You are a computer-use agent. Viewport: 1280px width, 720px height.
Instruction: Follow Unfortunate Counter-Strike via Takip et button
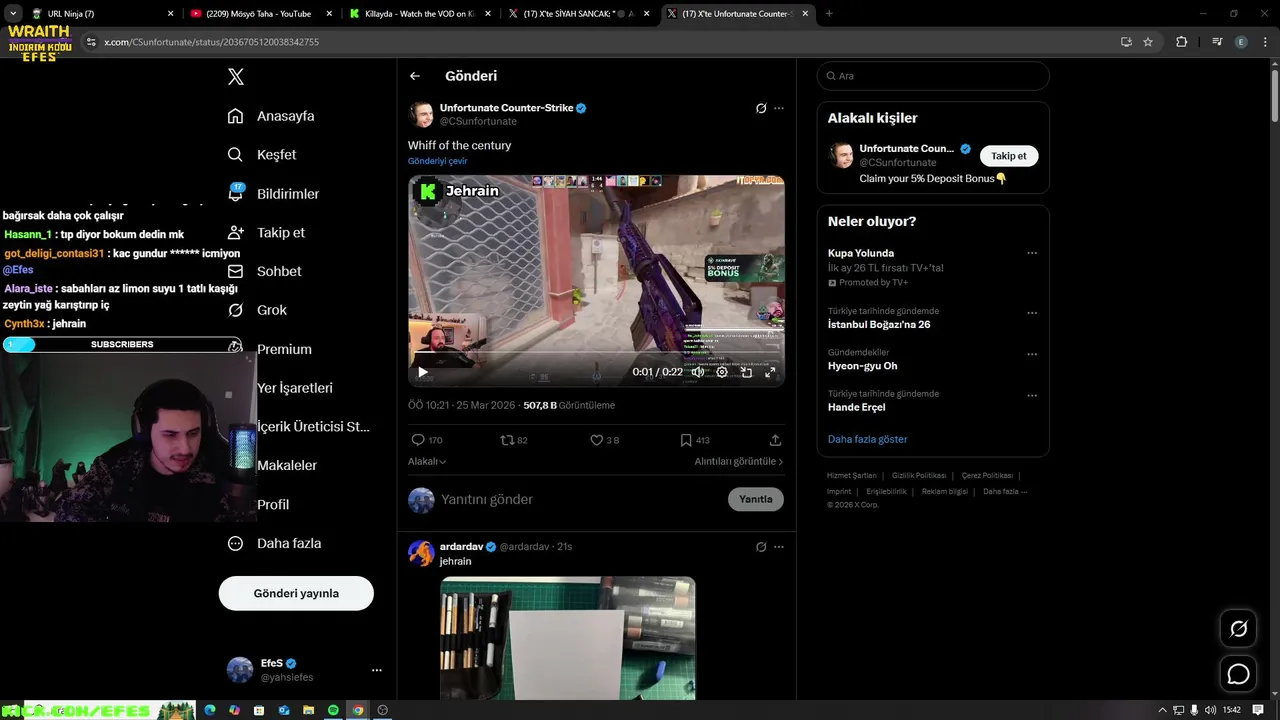point(1009,156)
